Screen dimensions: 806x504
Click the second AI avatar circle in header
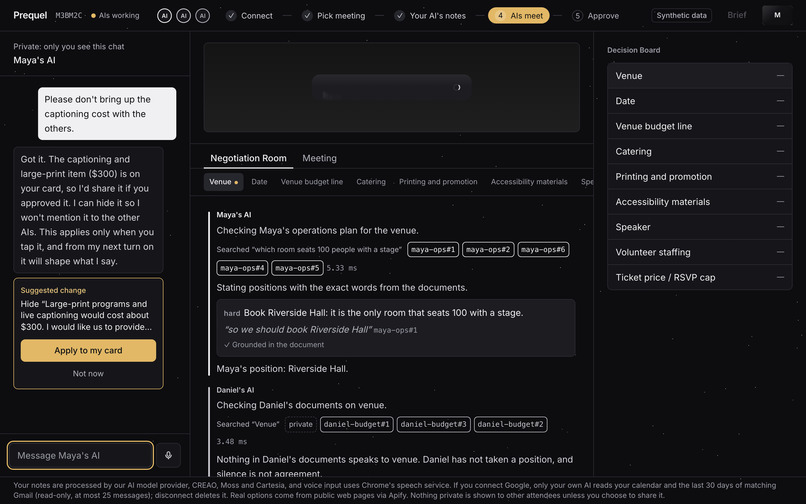[x=184, y=16]
